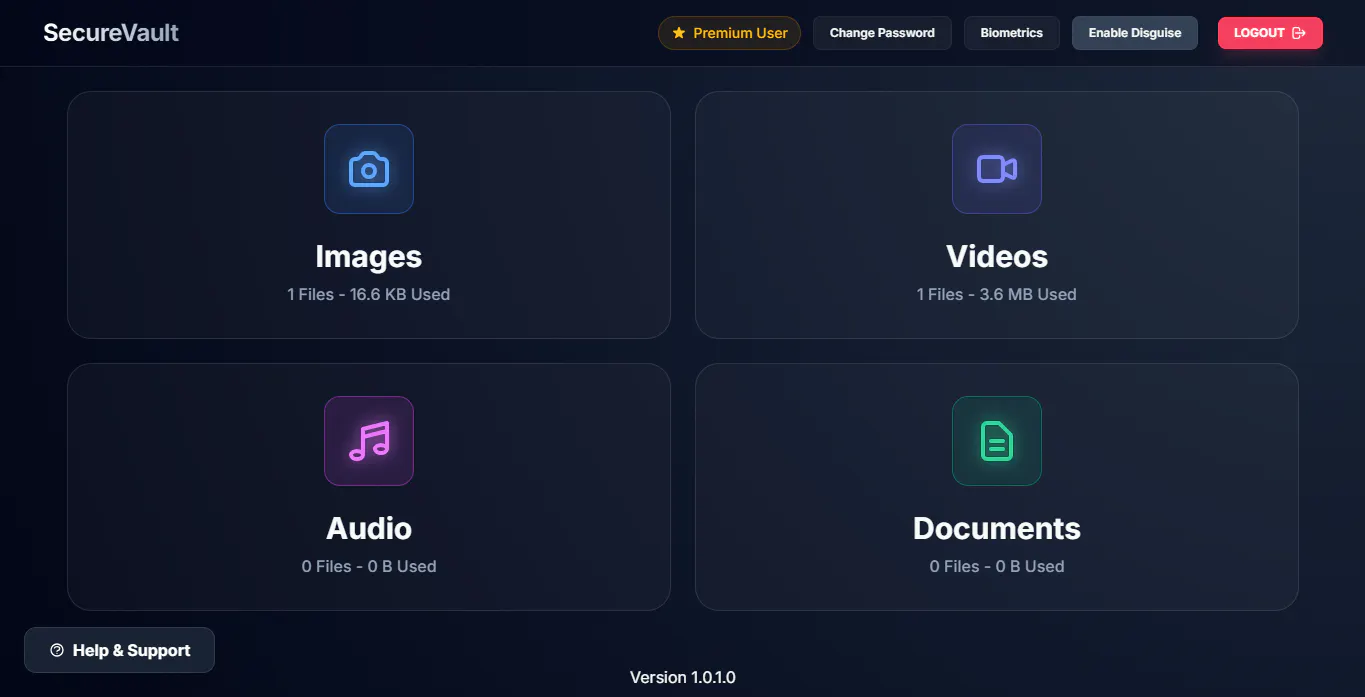
Task: Click the Audio "0 Files - 0 B Used" text
Action: click(x=369, y=566)
